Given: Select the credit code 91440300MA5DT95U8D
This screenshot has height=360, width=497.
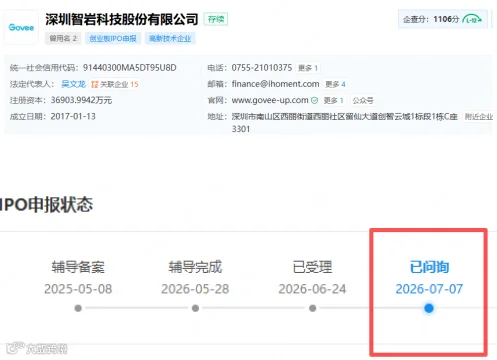Looking at the screenshot, I should pyautogui.click(x=130, y=68).
